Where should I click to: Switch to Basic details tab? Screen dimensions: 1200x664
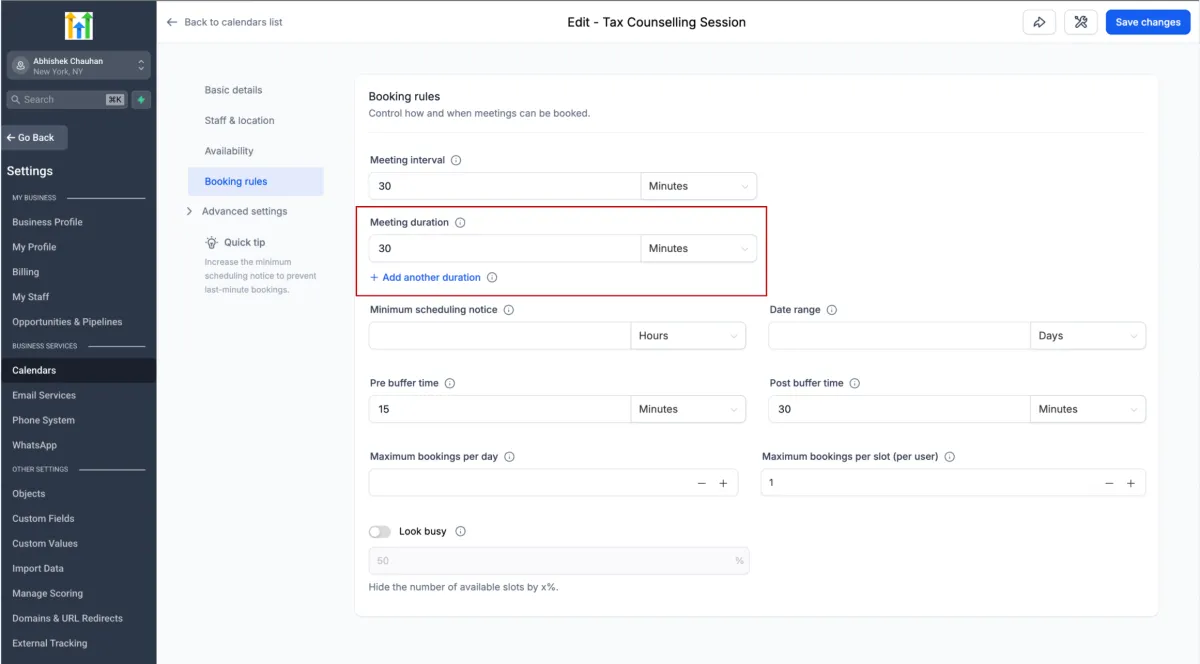coord(234,90)
